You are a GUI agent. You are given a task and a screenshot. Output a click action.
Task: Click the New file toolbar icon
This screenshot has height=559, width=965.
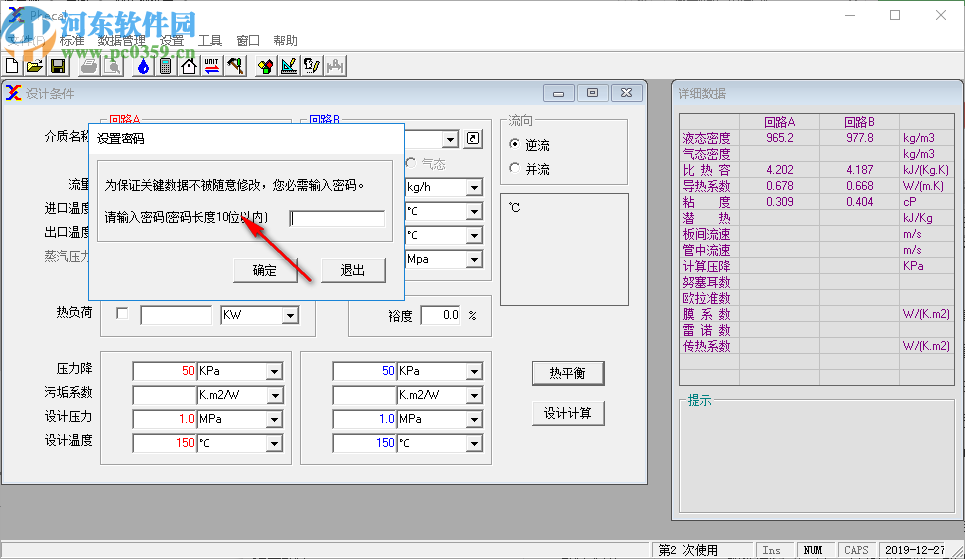[12, 66]
